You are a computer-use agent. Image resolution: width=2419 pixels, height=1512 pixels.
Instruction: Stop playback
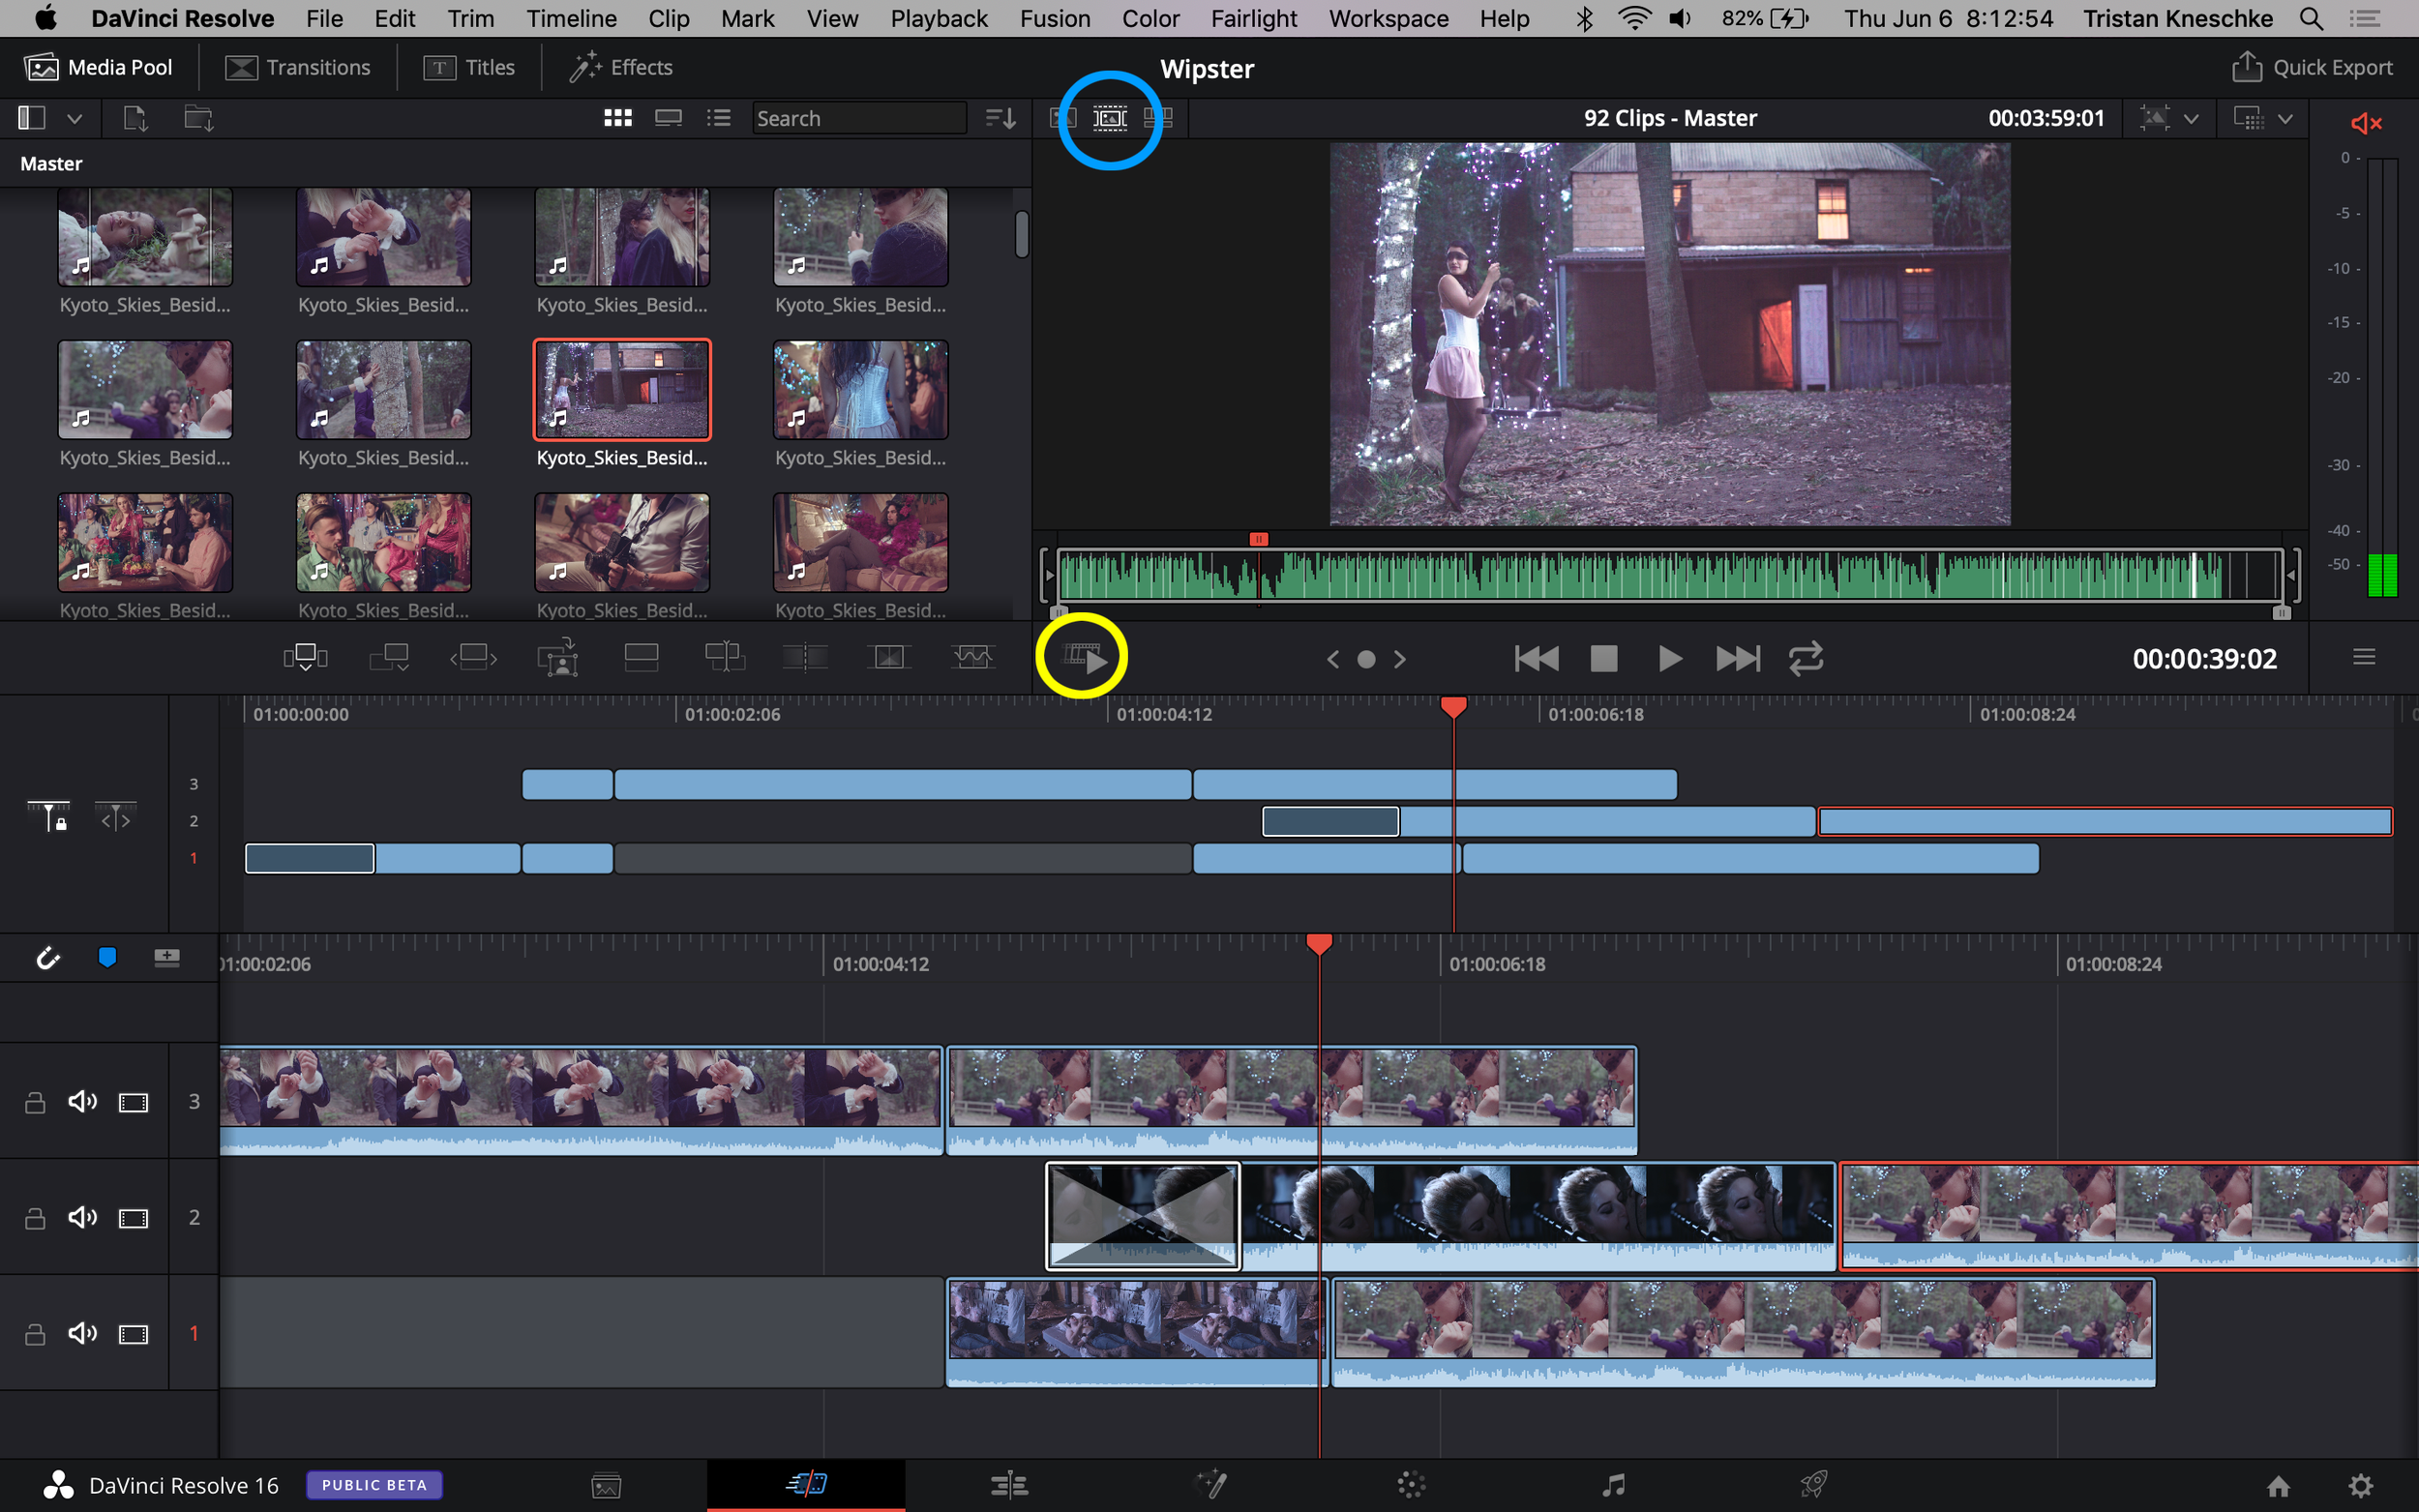1604,658
